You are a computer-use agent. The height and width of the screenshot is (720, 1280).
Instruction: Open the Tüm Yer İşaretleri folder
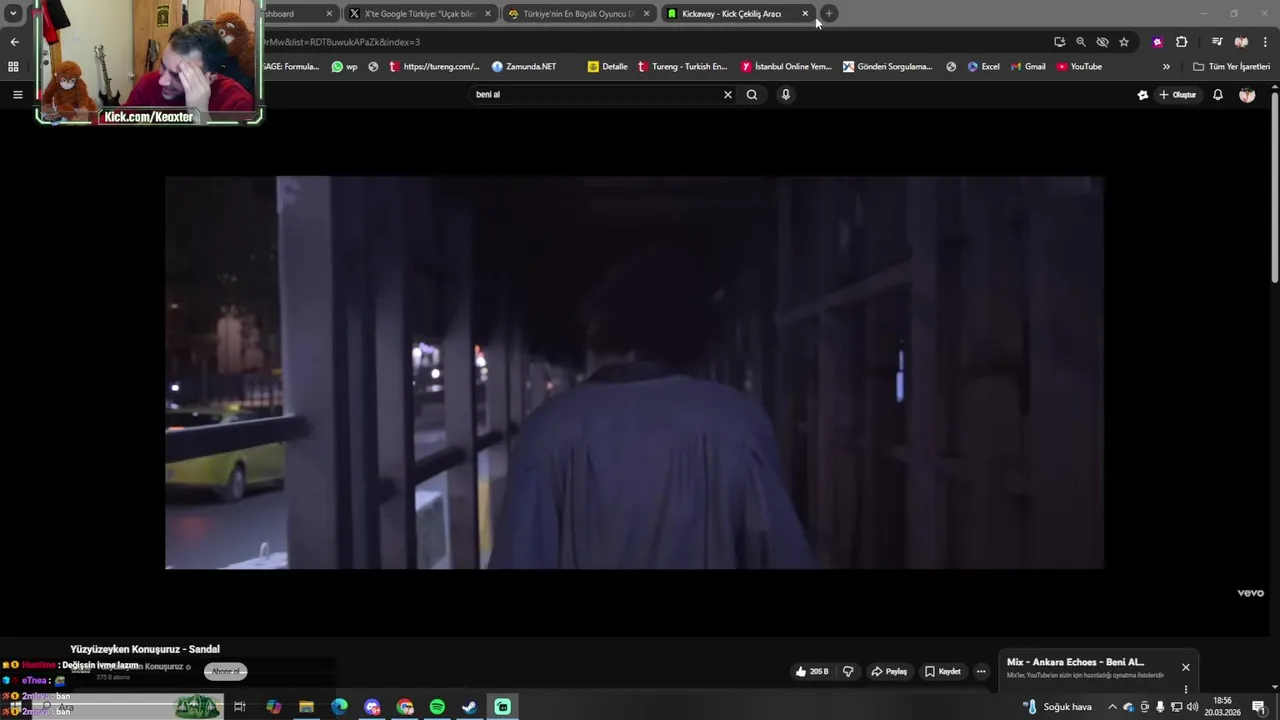(1232, 67)
